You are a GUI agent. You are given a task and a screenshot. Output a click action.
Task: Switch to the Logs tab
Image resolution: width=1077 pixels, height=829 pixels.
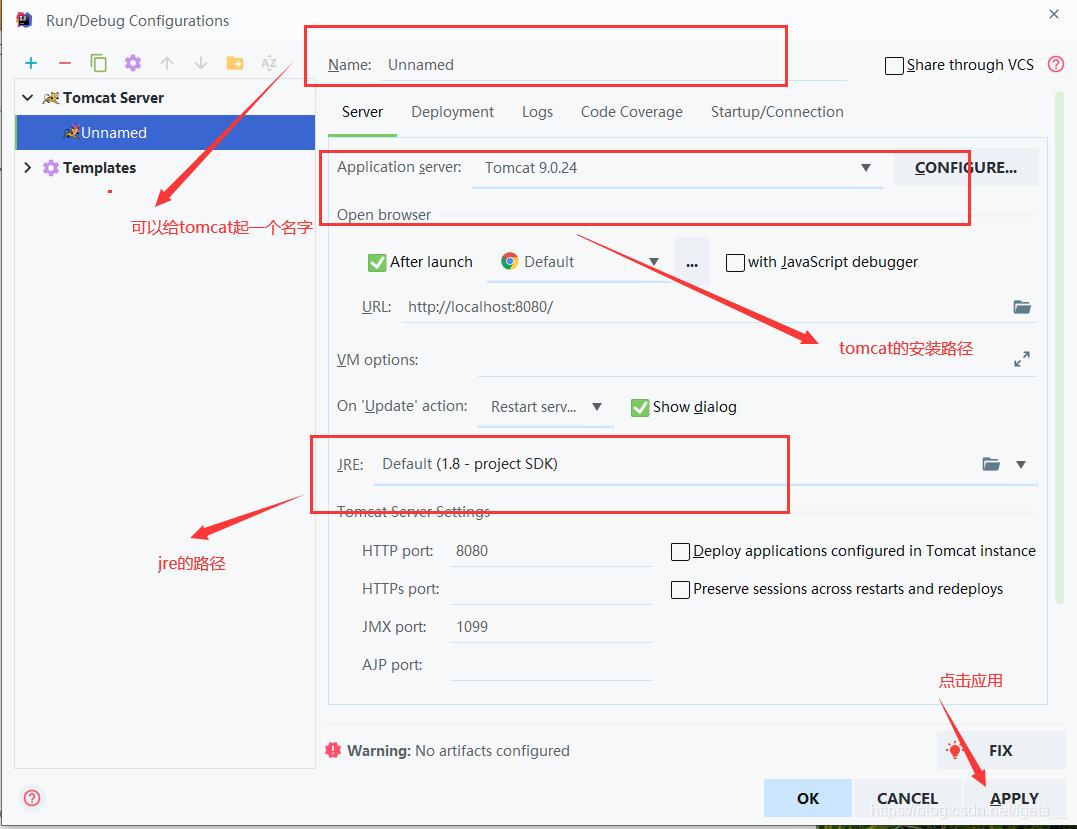tap(537, 112)
